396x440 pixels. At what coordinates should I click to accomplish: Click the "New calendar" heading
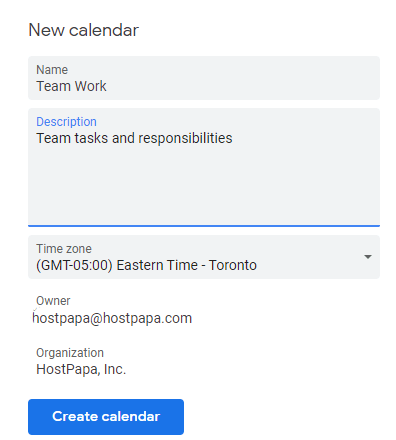coord(83,30)
